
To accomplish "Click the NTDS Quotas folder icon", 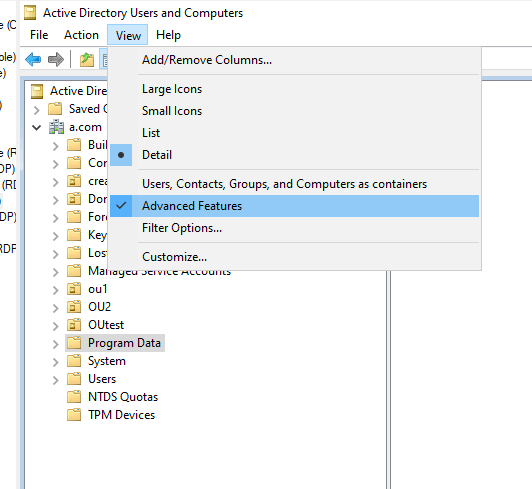I will click(x=74, y=397).
